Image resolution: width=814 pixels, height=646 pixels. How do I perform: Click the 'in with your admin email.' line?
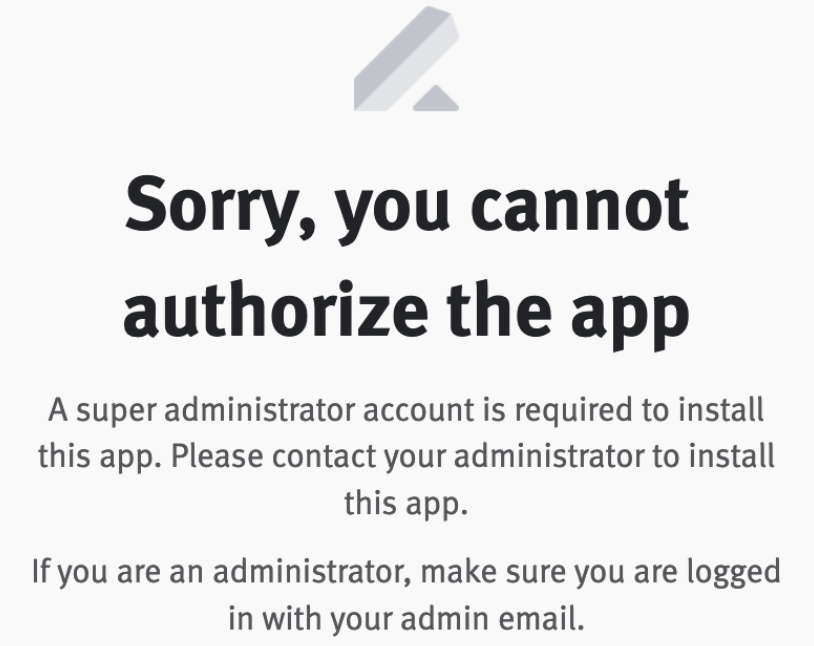click(406, 618)
